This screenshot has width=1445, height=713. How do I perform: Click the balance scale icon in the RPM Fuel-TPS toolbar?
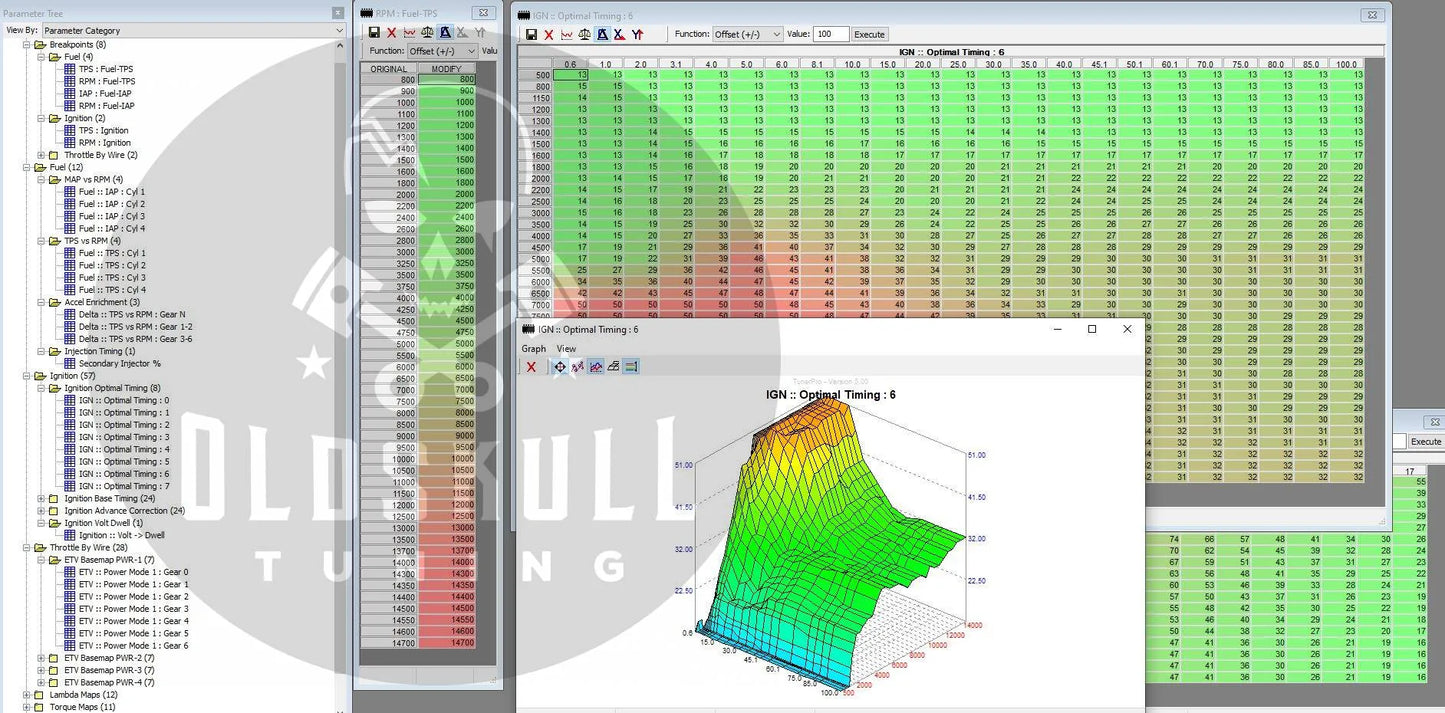[x=427, y=33]
